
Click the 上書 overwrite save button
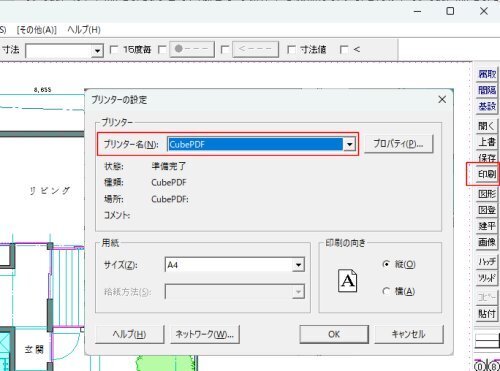487,142
